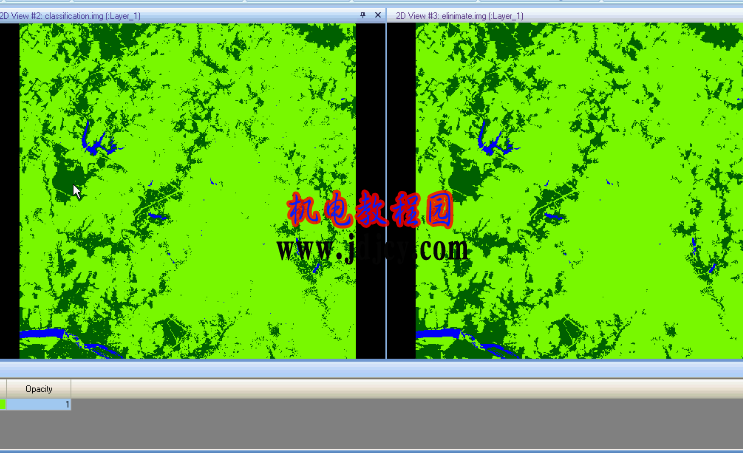Click the small blue pond in elinimate.img center
The image size is (743, 453).
(554, 217)
